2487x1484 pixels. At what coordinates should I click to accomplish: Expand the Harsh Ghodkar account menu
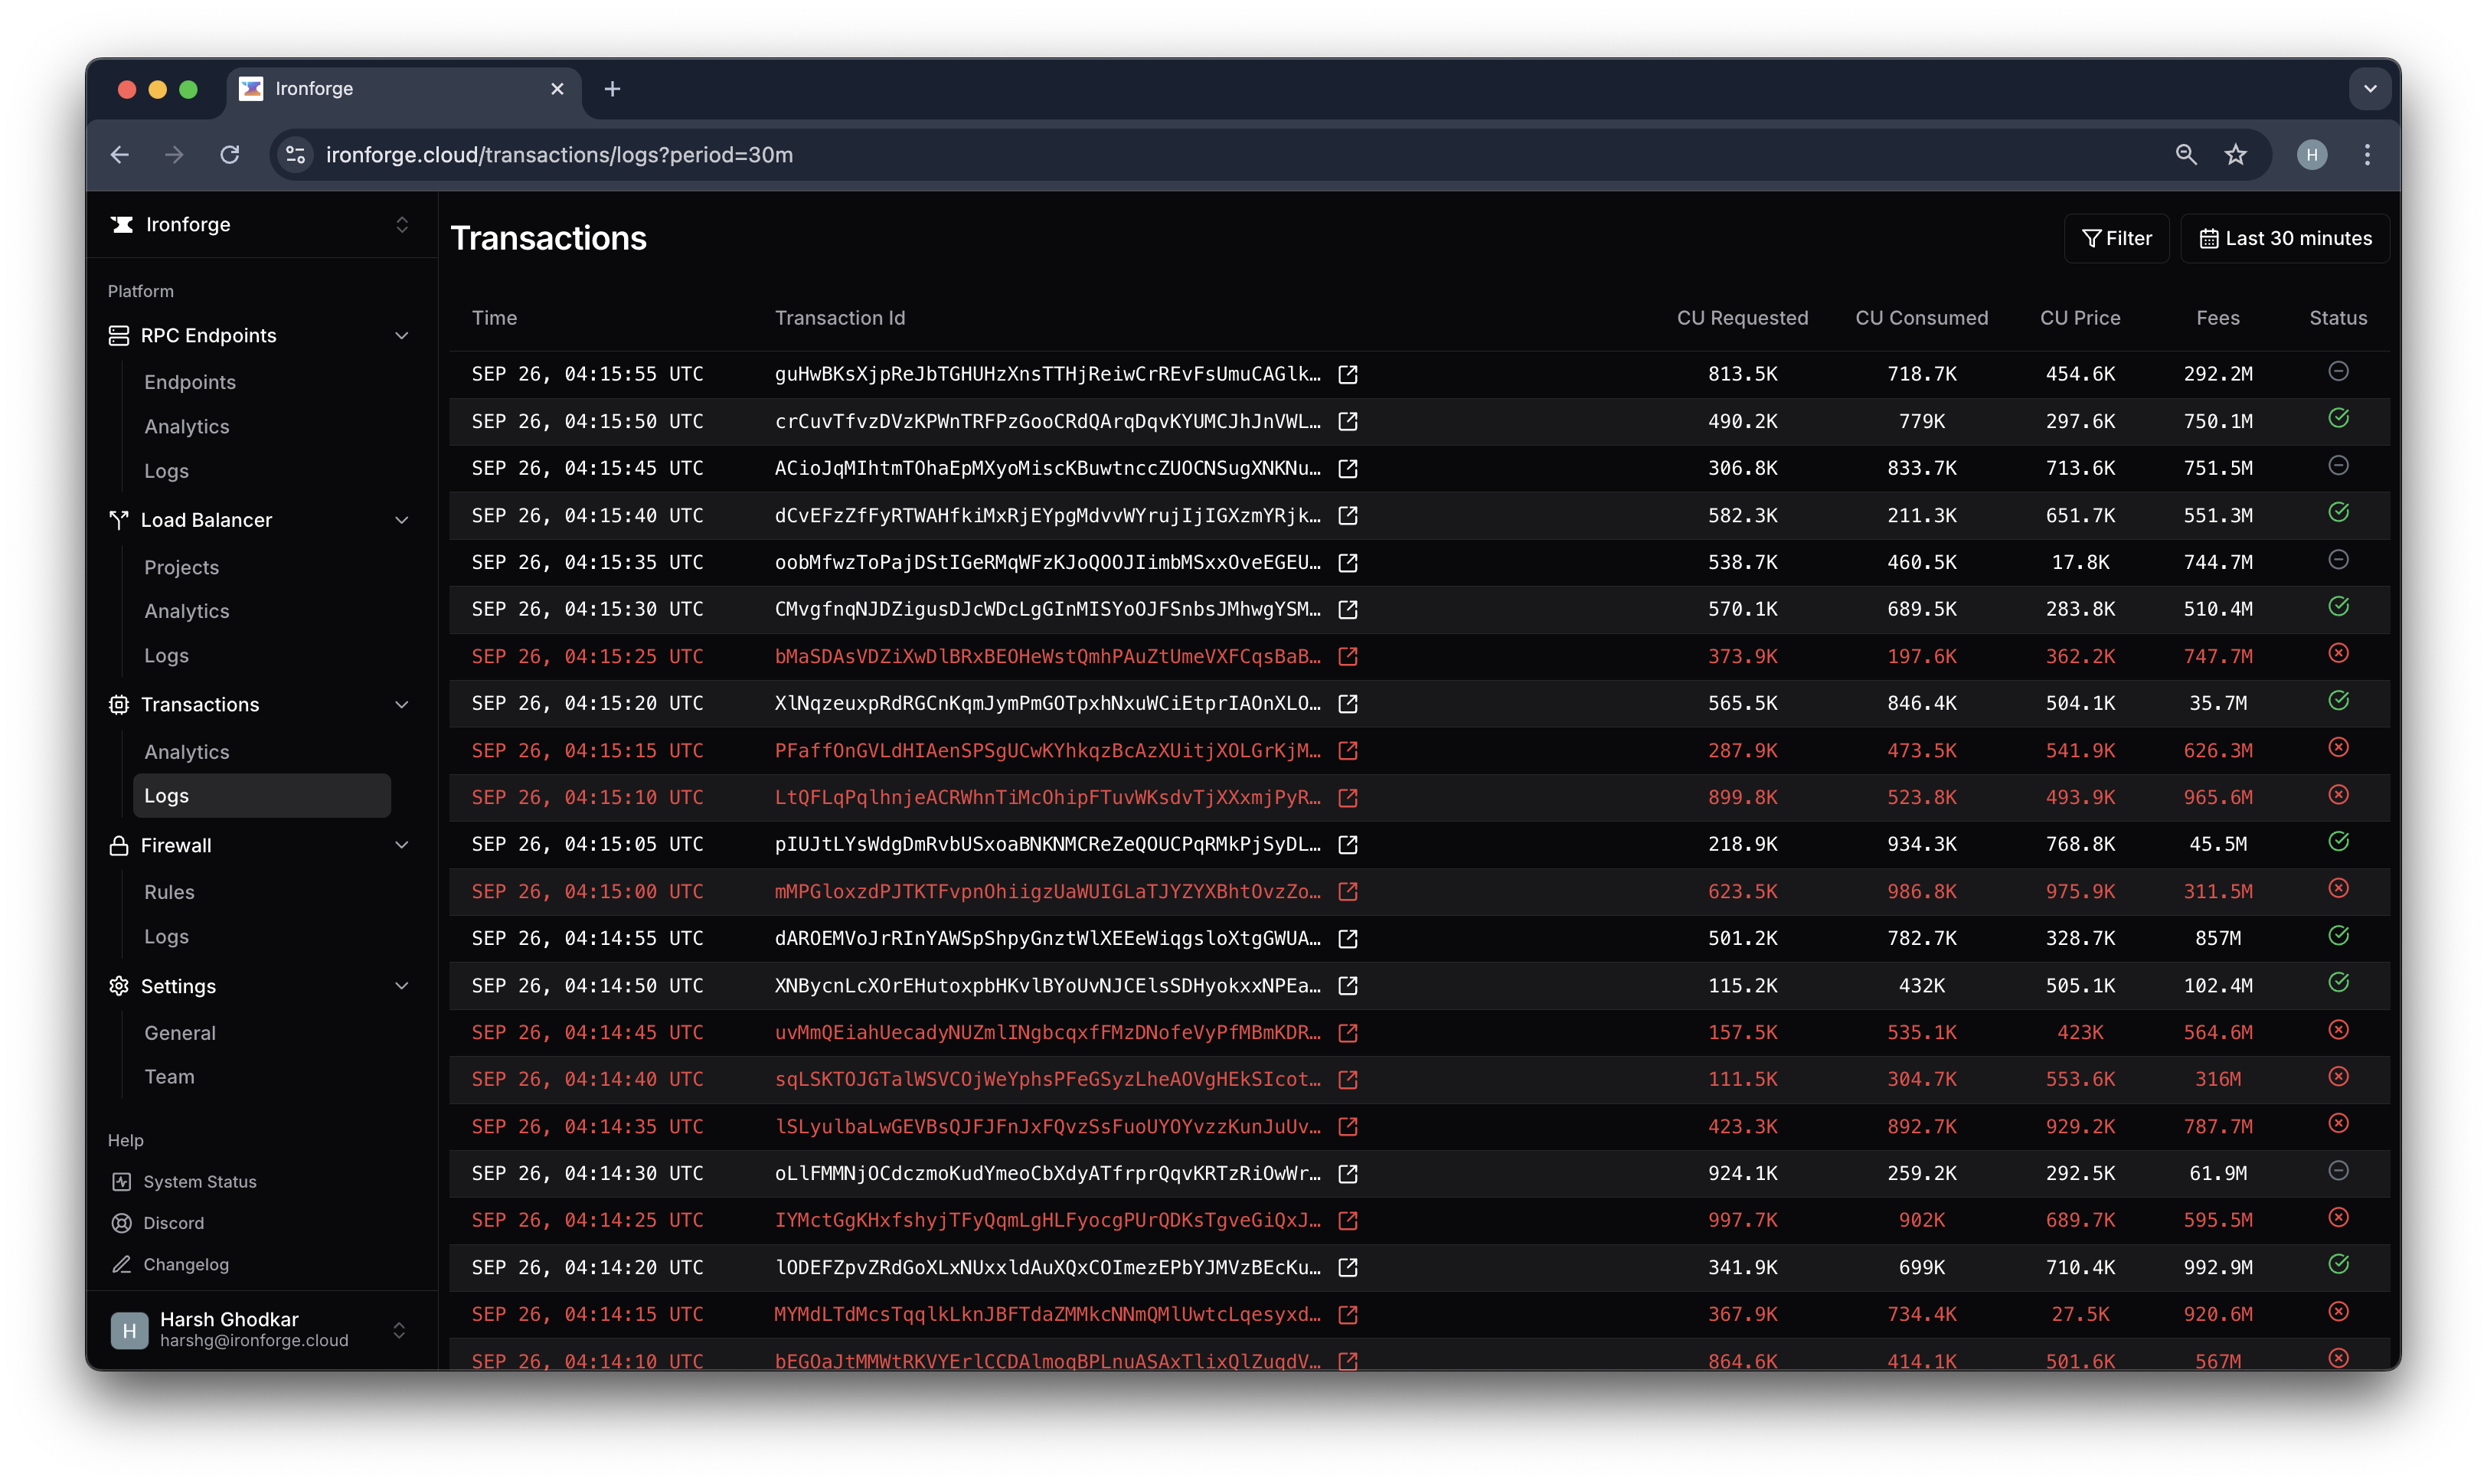[x=400, y=1330]
